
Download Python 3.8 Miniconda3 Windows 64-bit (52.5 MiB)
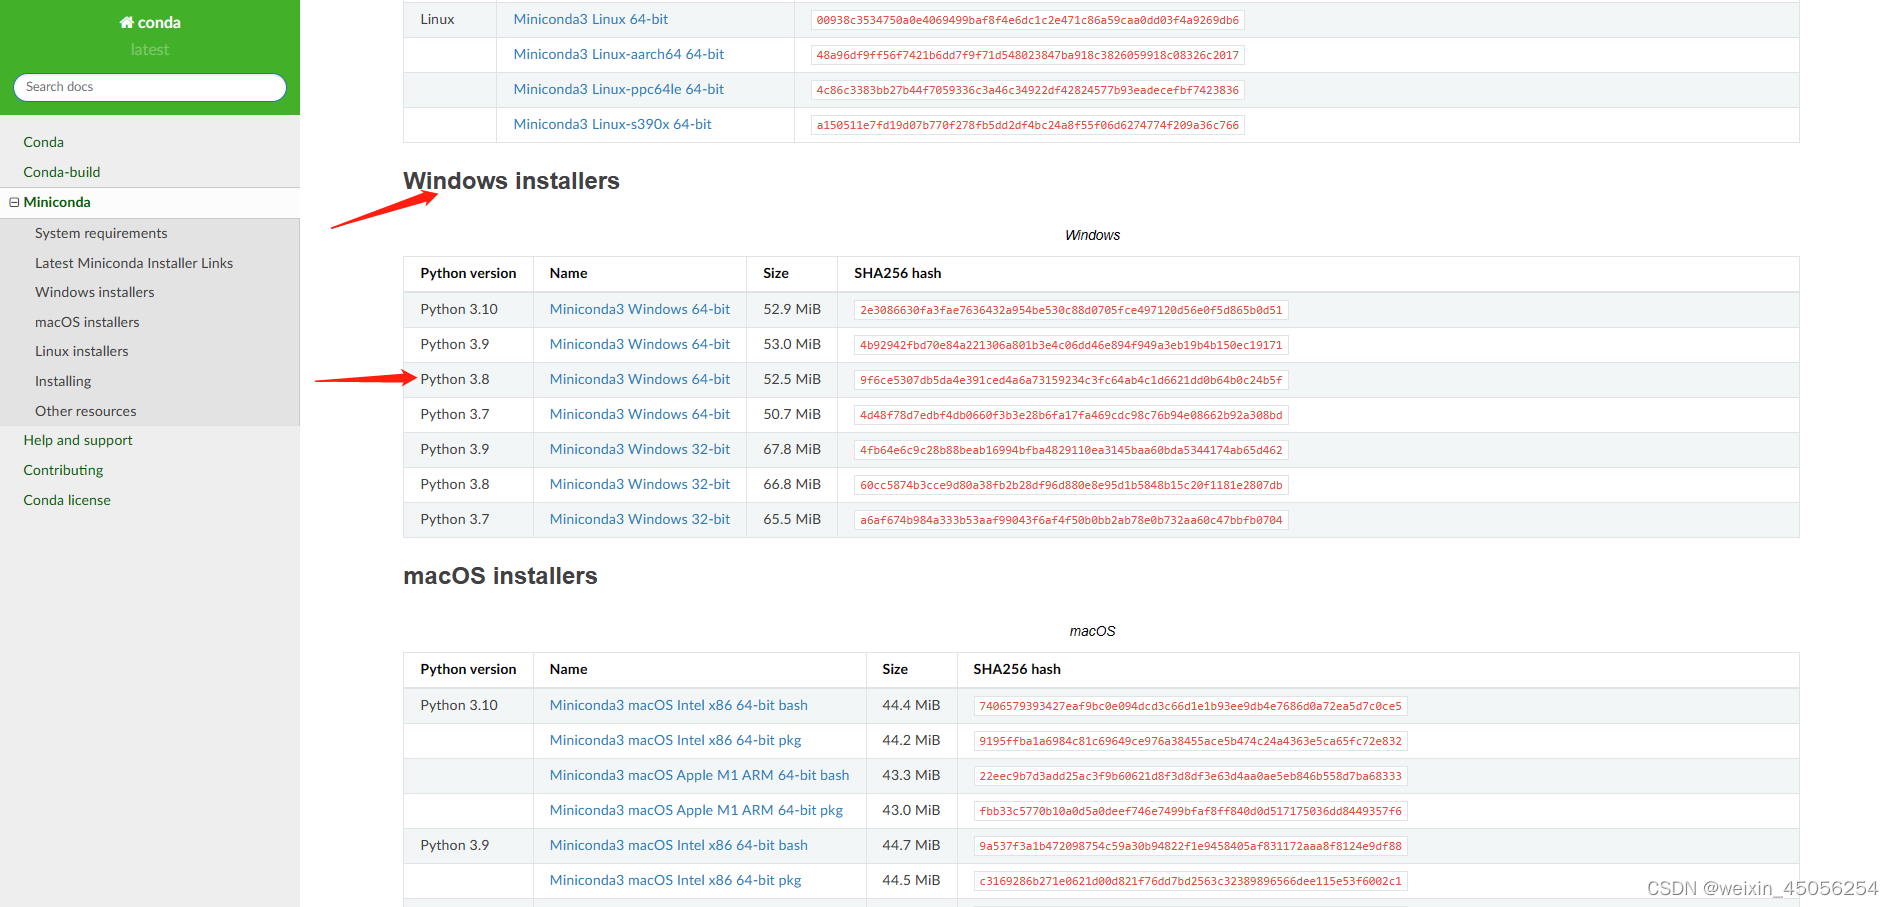click(640, 379)
